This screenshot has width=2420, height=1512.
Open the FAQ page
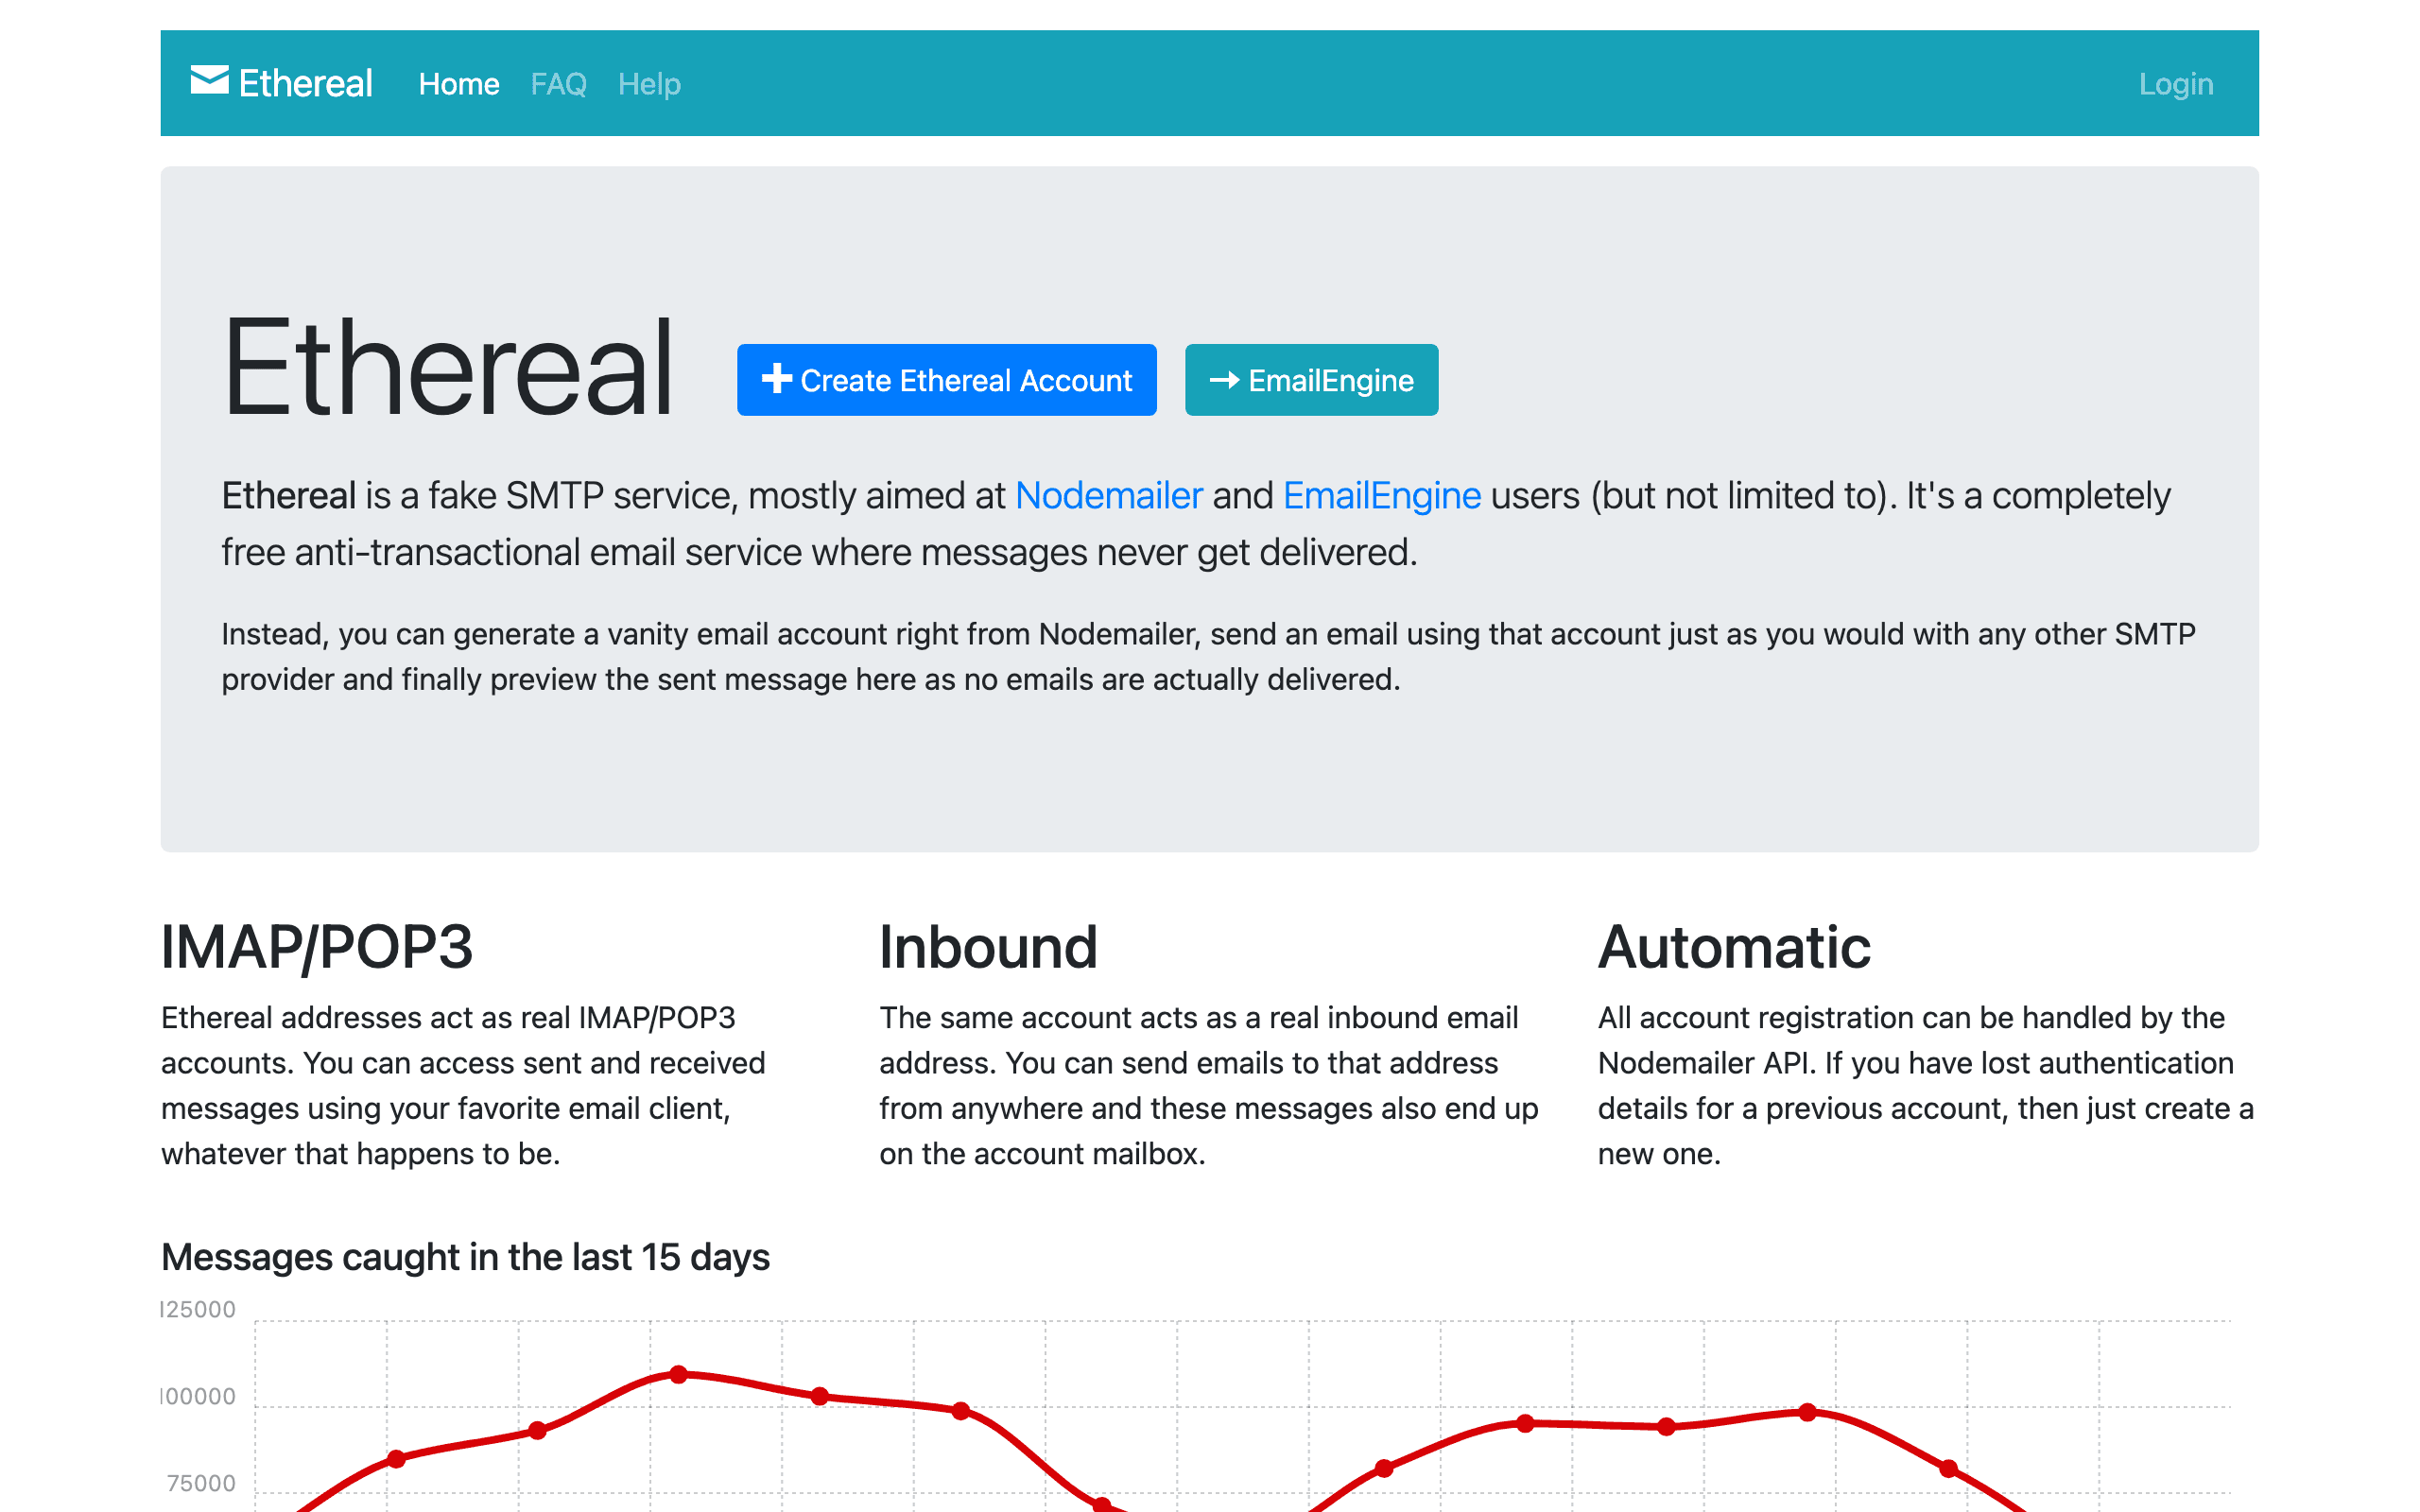coord(559,84)
